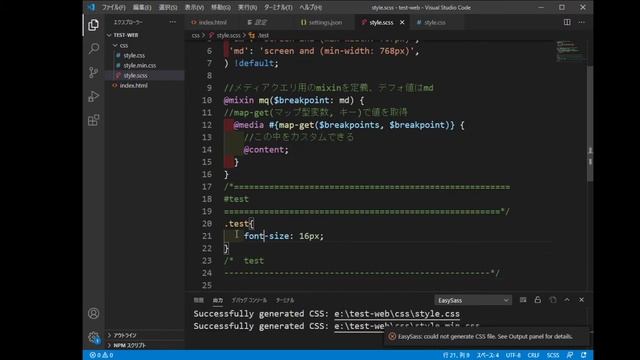Switch to the デバッグコンソール panel tab
Screen dimensions: 640x360
click(249, 300)
